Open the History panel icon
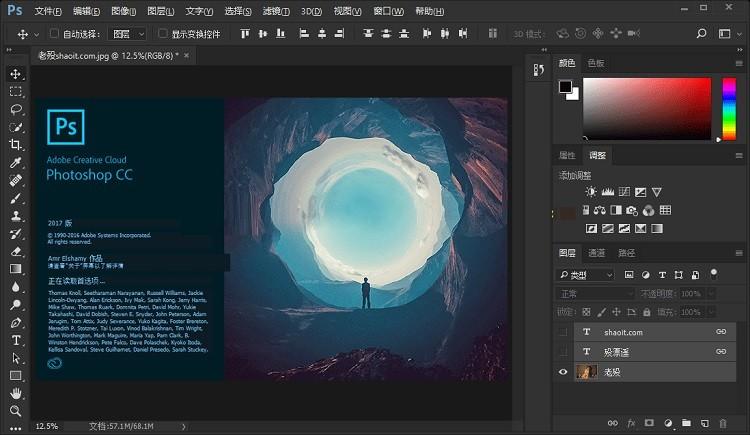The height and width of the screenshot is (435, 750). pyautogui.click(x=539, y=70)
